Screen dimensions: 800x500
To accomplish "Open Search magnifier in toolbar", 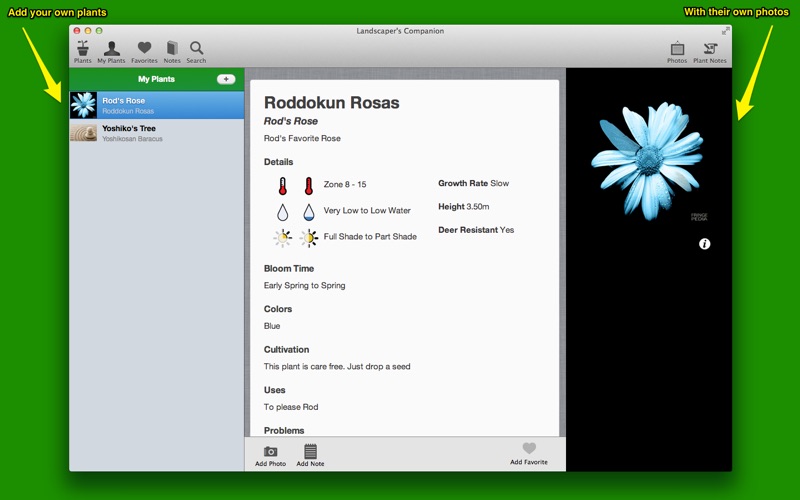I will 196,52.
